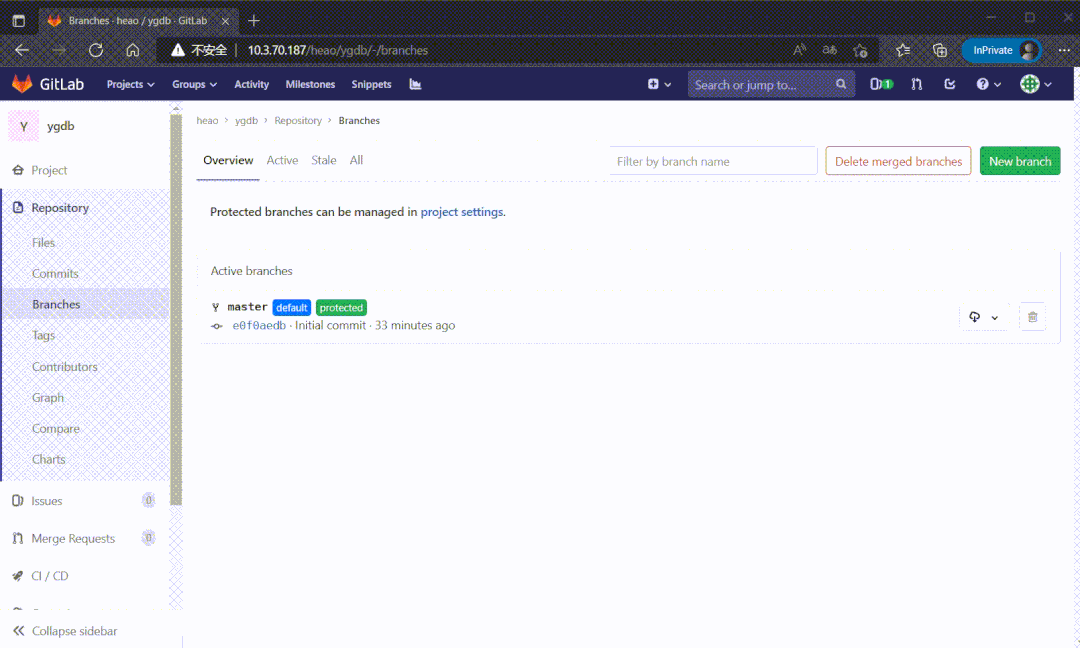Follow the project settings link
Viewport: 1080px width, 648px height.
coord(461,212)
